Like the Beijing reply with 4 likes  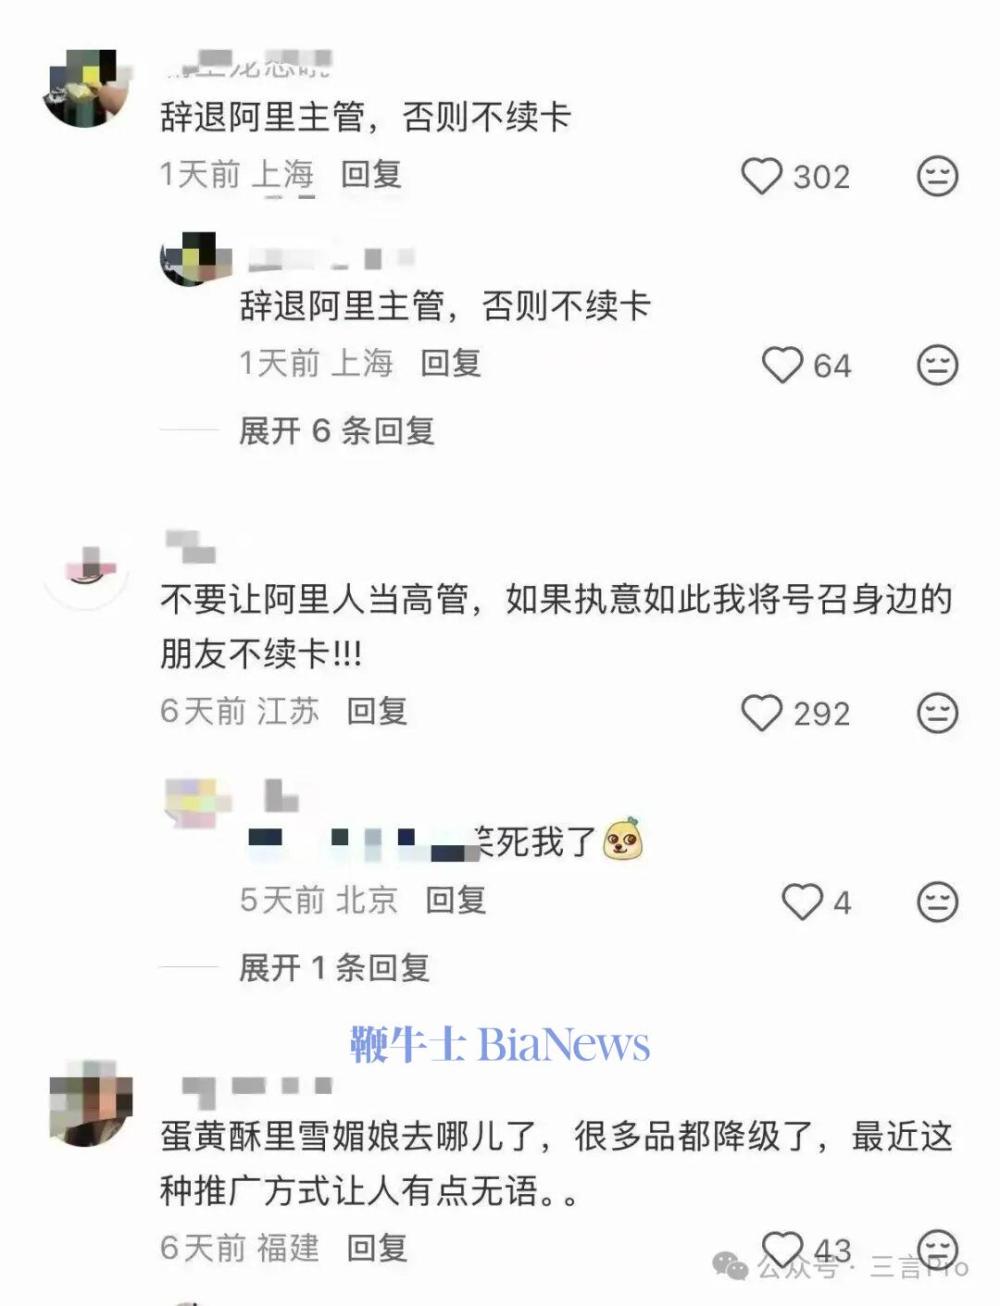(x=801, y=902)
